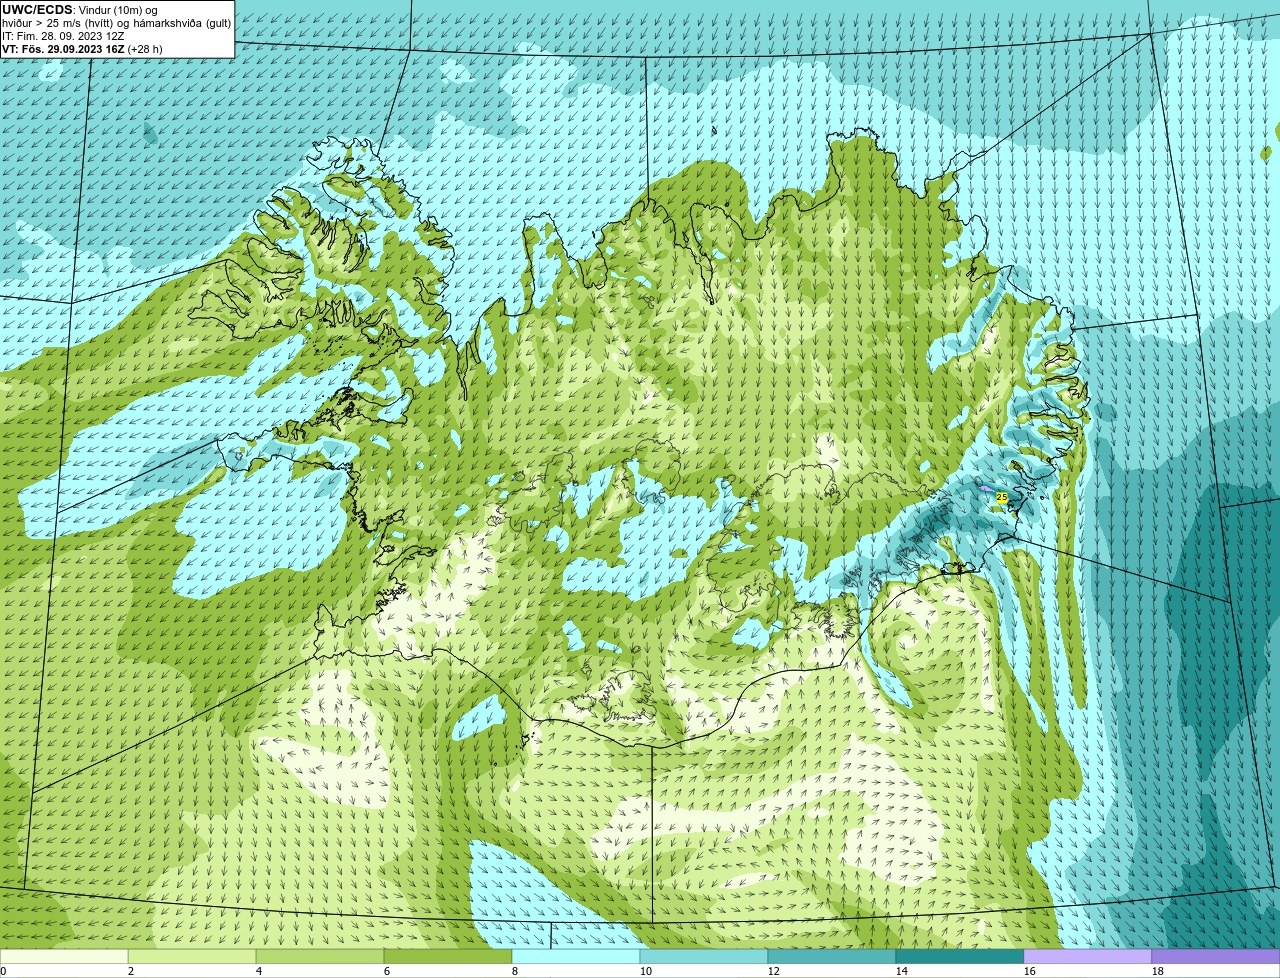Select the above-18 m/s purple legend color
The width and height of the screenshot is (1280, 978).
pyautogui.click(x=1216, y=956)
